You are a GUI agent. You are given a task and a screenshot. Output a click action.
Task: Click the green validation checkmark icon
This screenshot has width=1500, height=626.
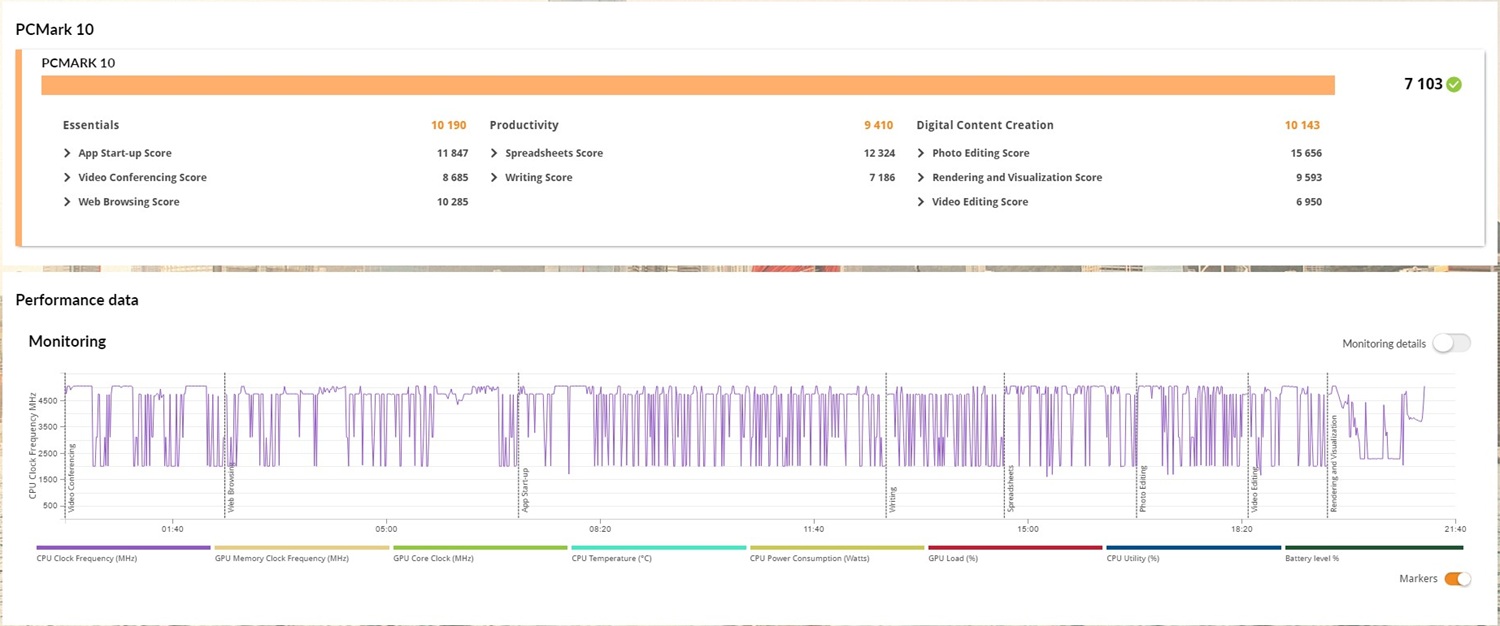1454,85
